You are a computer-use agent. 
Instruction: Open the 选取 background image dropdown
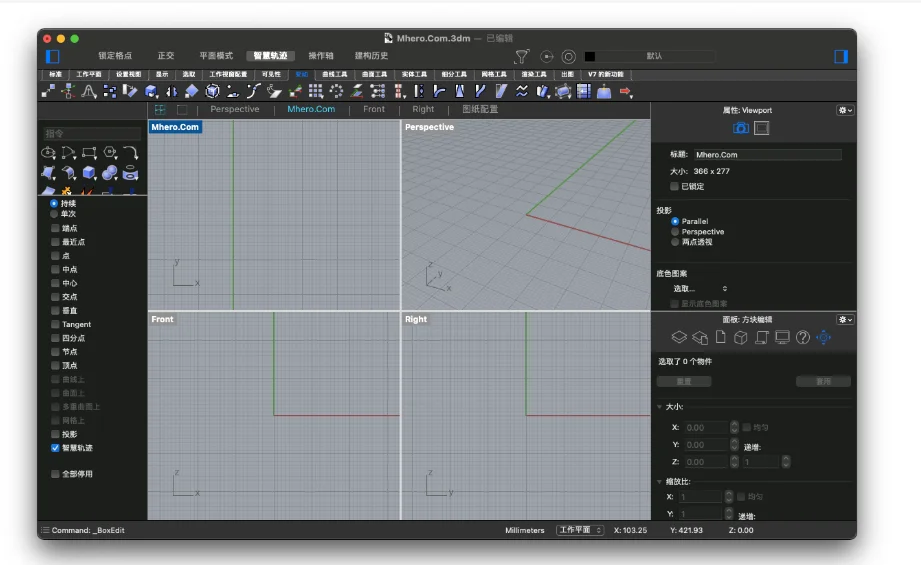point(700,288)
